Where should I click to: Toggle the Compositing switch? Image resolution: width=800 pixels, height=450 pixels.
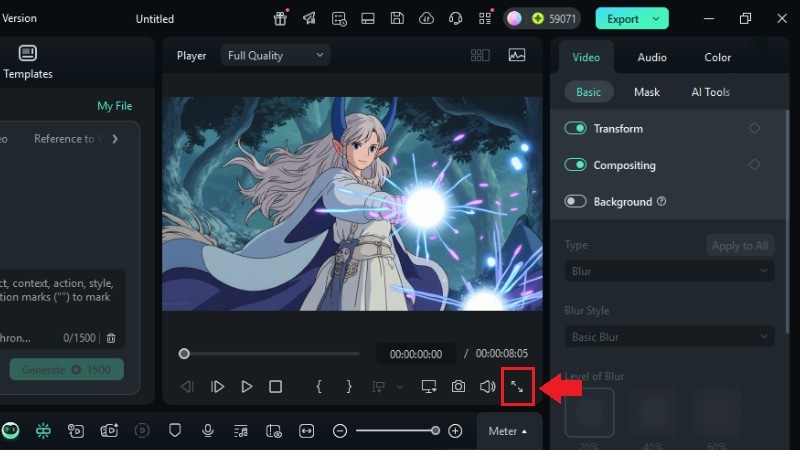575,165
